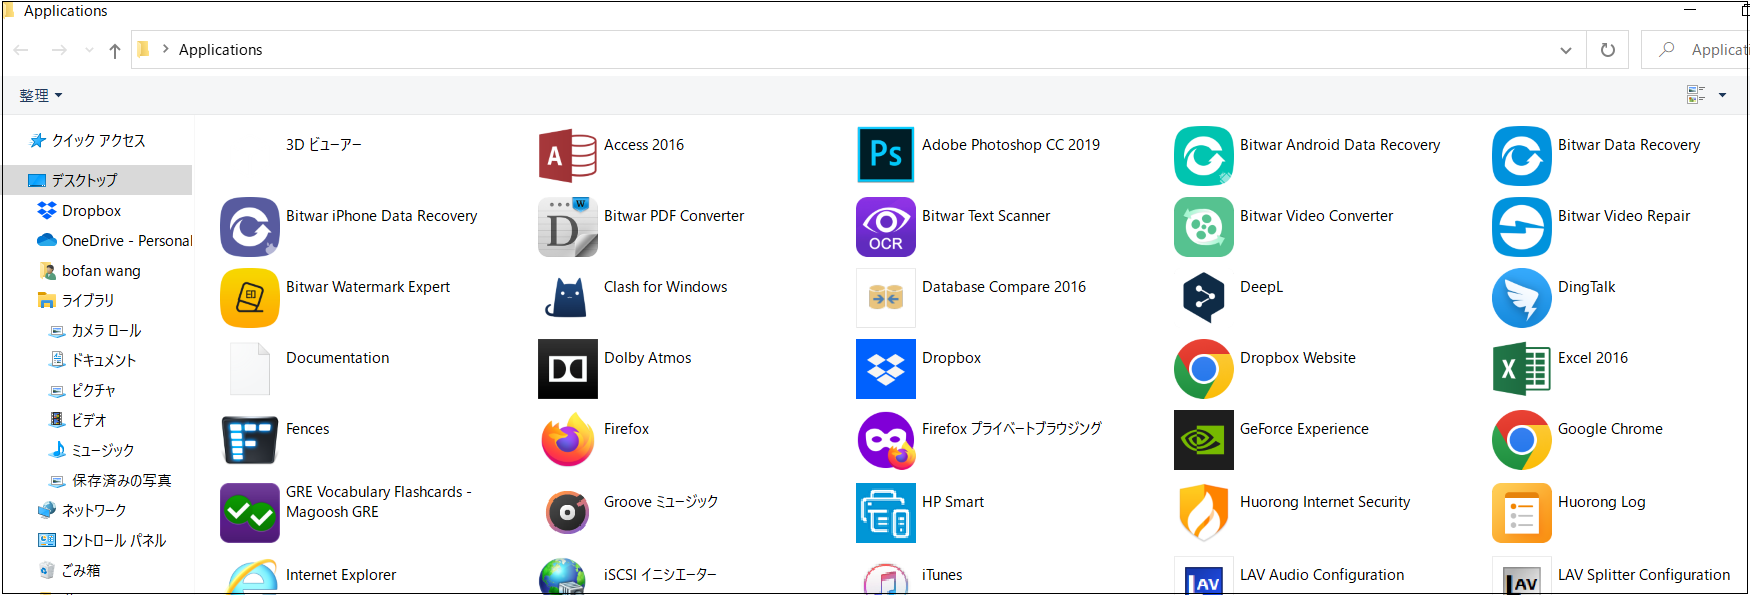1750x595 pixels.
Task: Expand recent locations chevron beside forward arrow
Action: point(89,50)
